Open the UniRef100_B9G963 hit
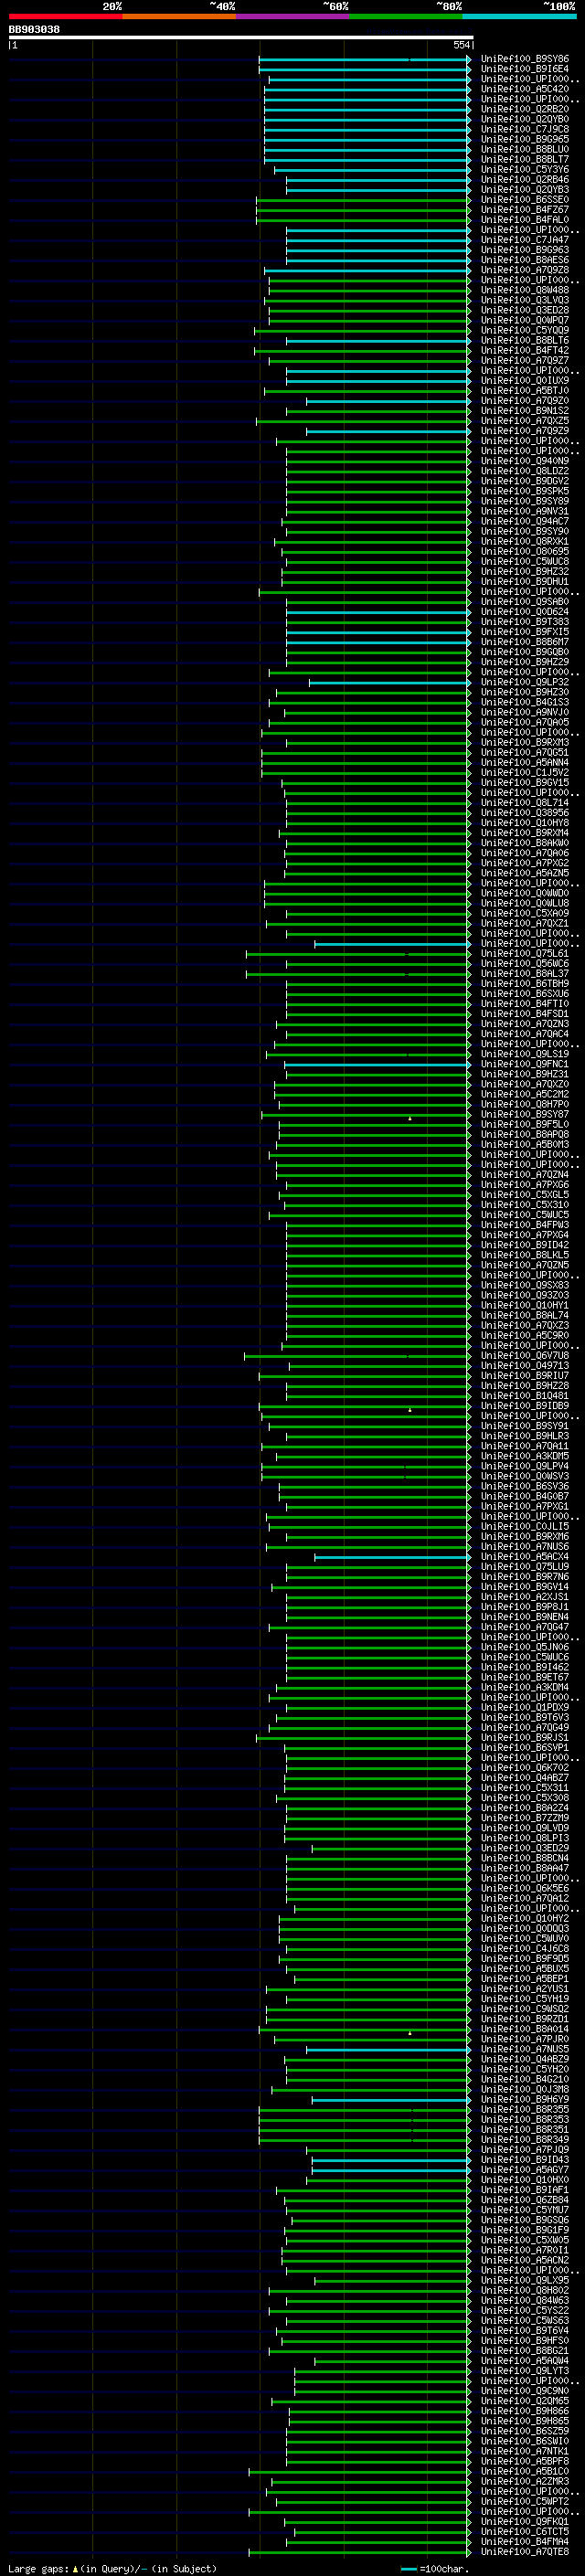This screenshot has height=2576, width=585. point(525,250)
